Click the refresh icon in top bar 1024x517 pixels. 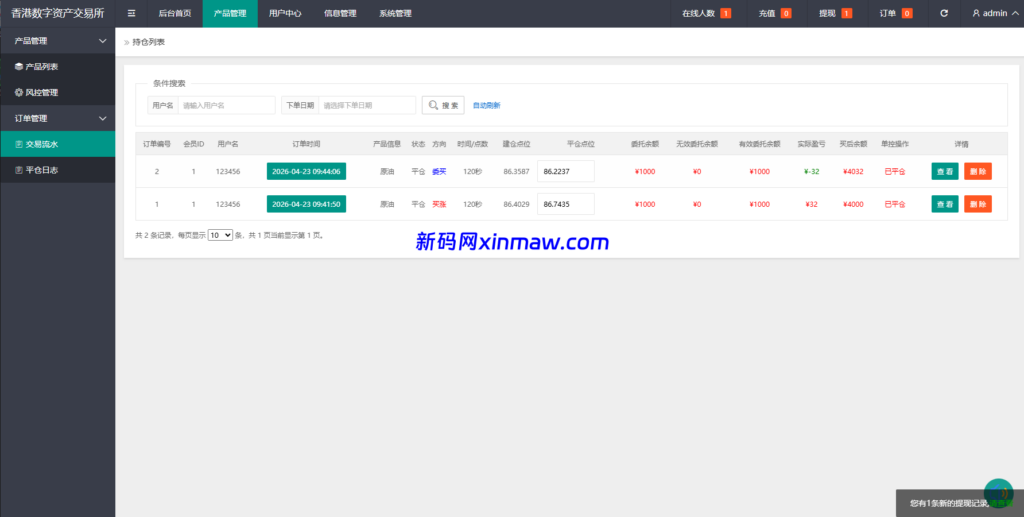pyautogui.click(x=944, y=13)
